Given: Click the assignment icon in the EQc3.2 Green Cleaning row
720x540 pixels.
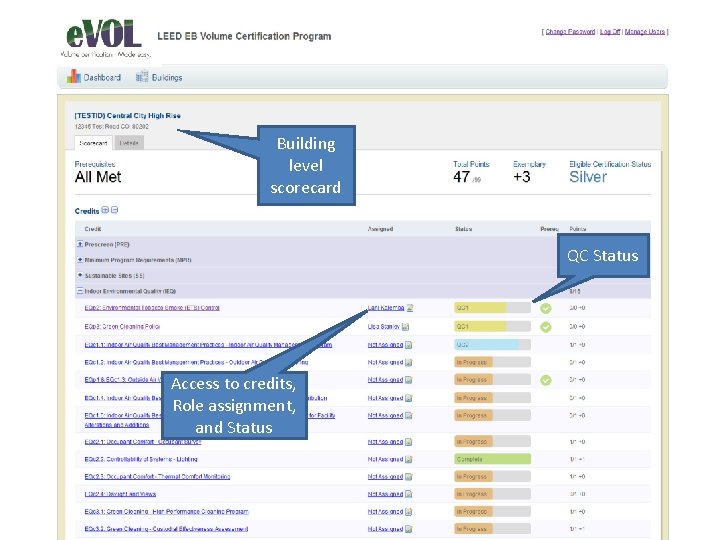Looking at the screenshot, I should (x=409, y=529).
